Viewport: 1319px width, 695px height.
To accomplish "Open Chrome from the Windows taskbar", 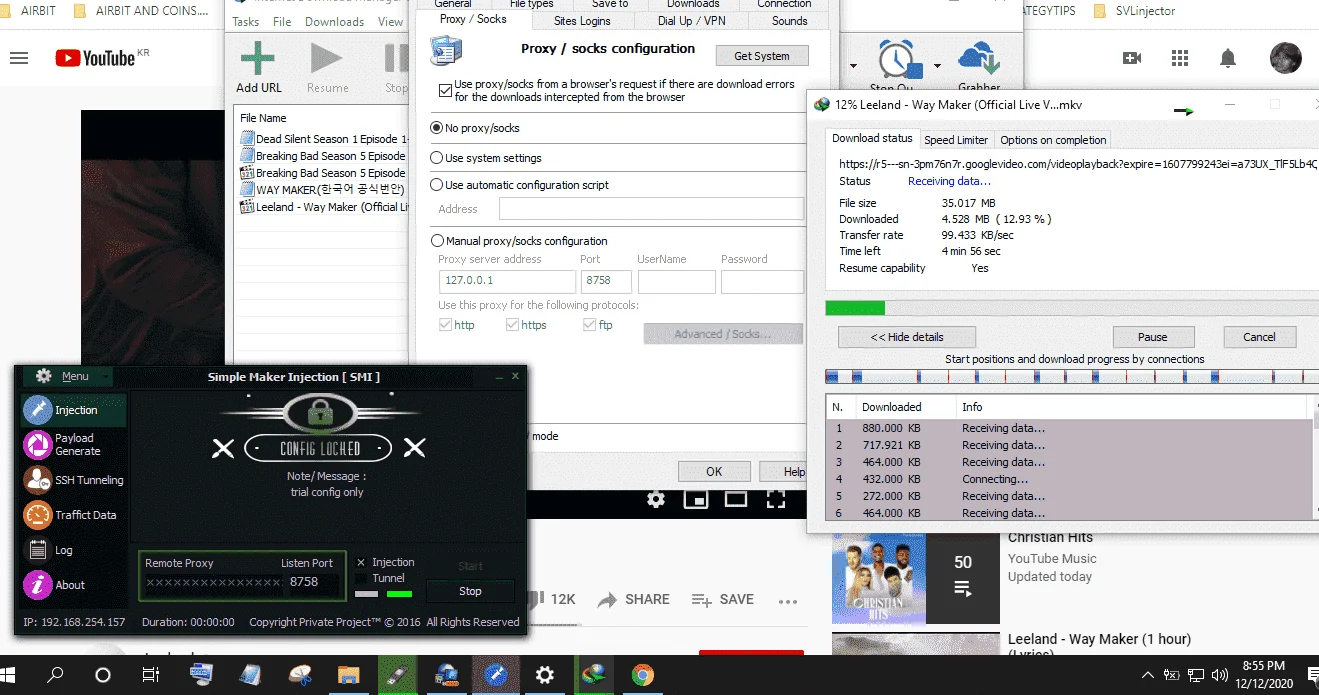I will 642,675.
